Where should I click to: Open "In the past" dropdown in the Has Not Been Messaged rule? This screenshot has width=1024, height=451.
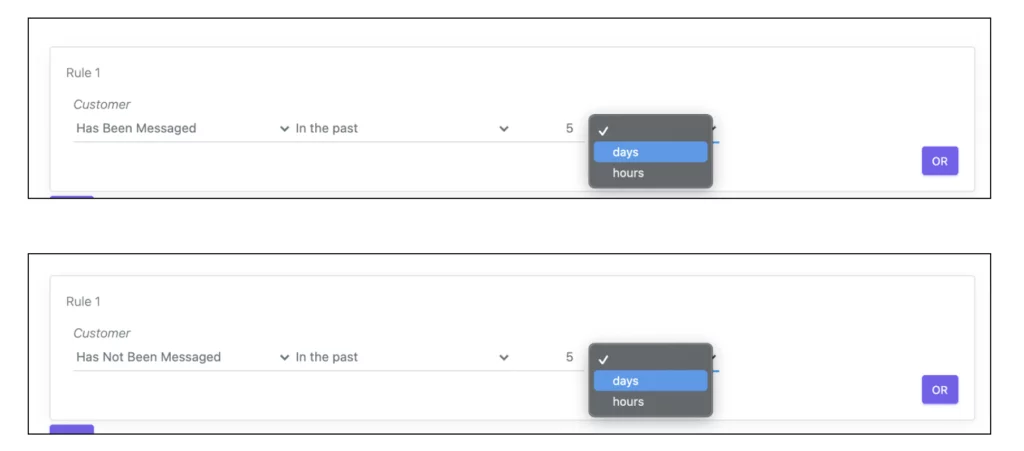point(402,358)
